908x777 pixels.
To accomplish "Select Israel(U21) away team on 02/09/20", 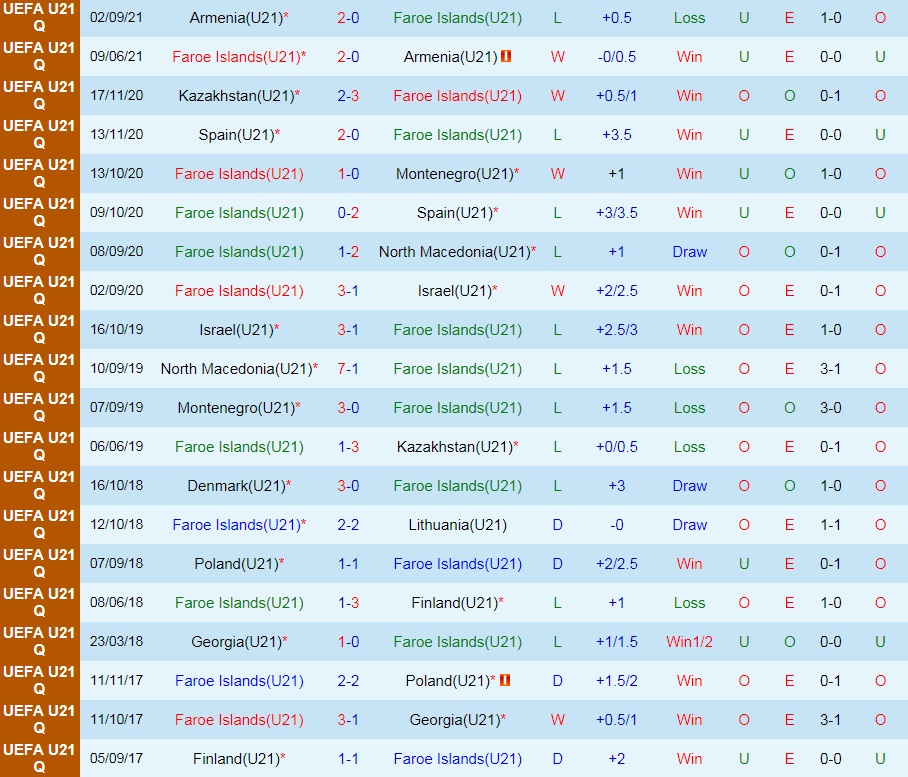I will point(454,291).
